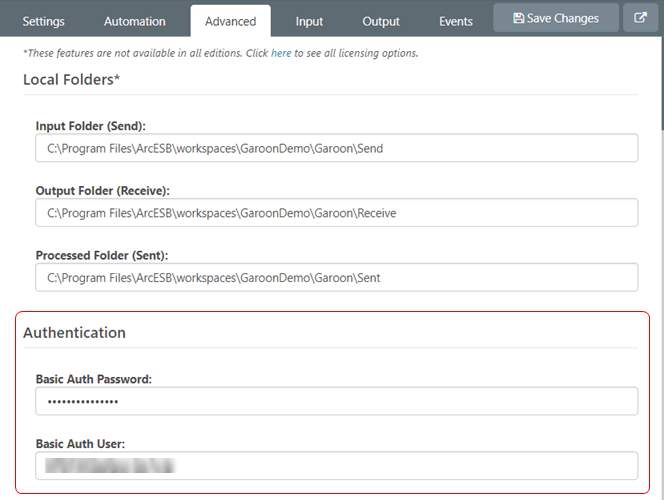Open the Automation tab
The height and width of the screenshot is (500, 664).
pos(135,21)
